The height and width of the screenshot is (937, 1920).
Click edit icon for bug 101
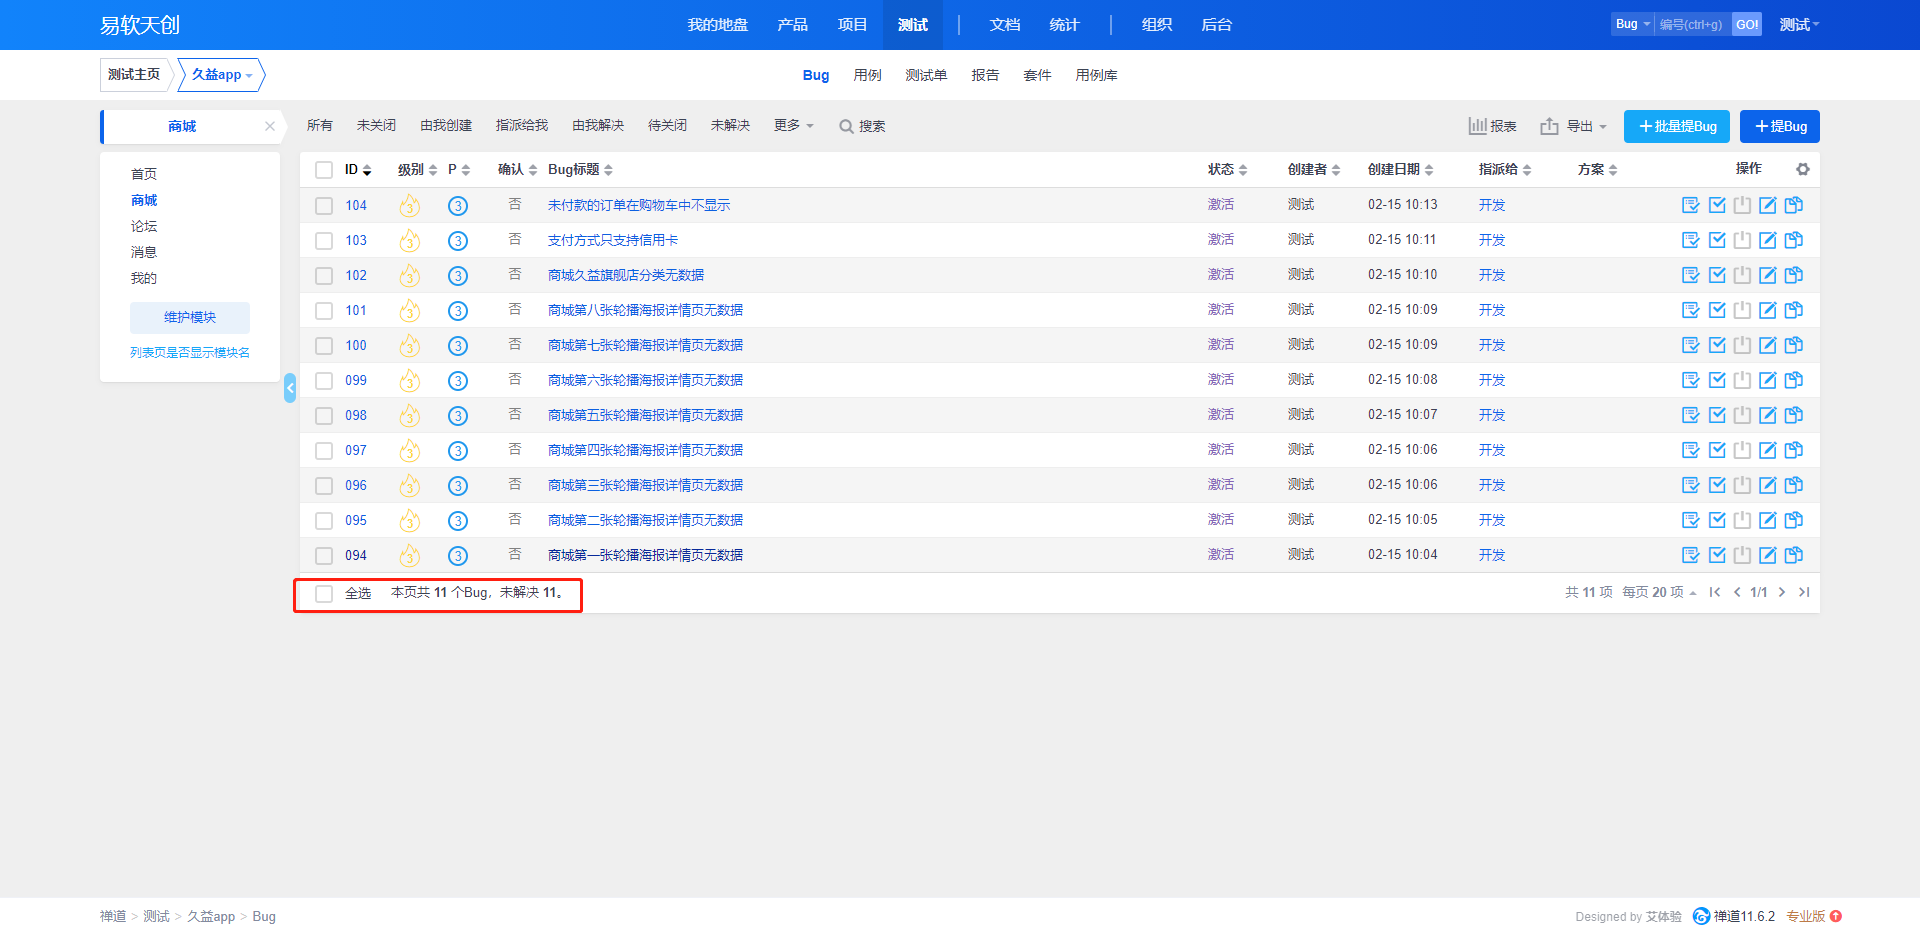(x=1768, y=310)
